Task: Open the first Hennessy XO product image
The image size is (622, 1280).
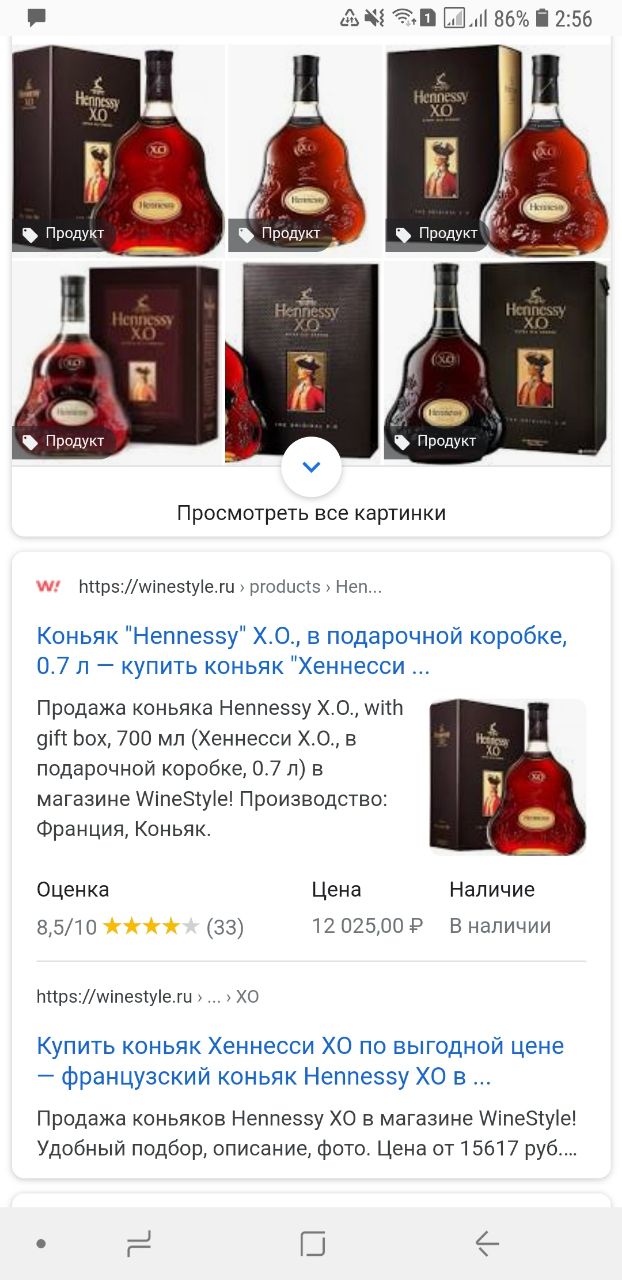Action: (x=118, y=151)
